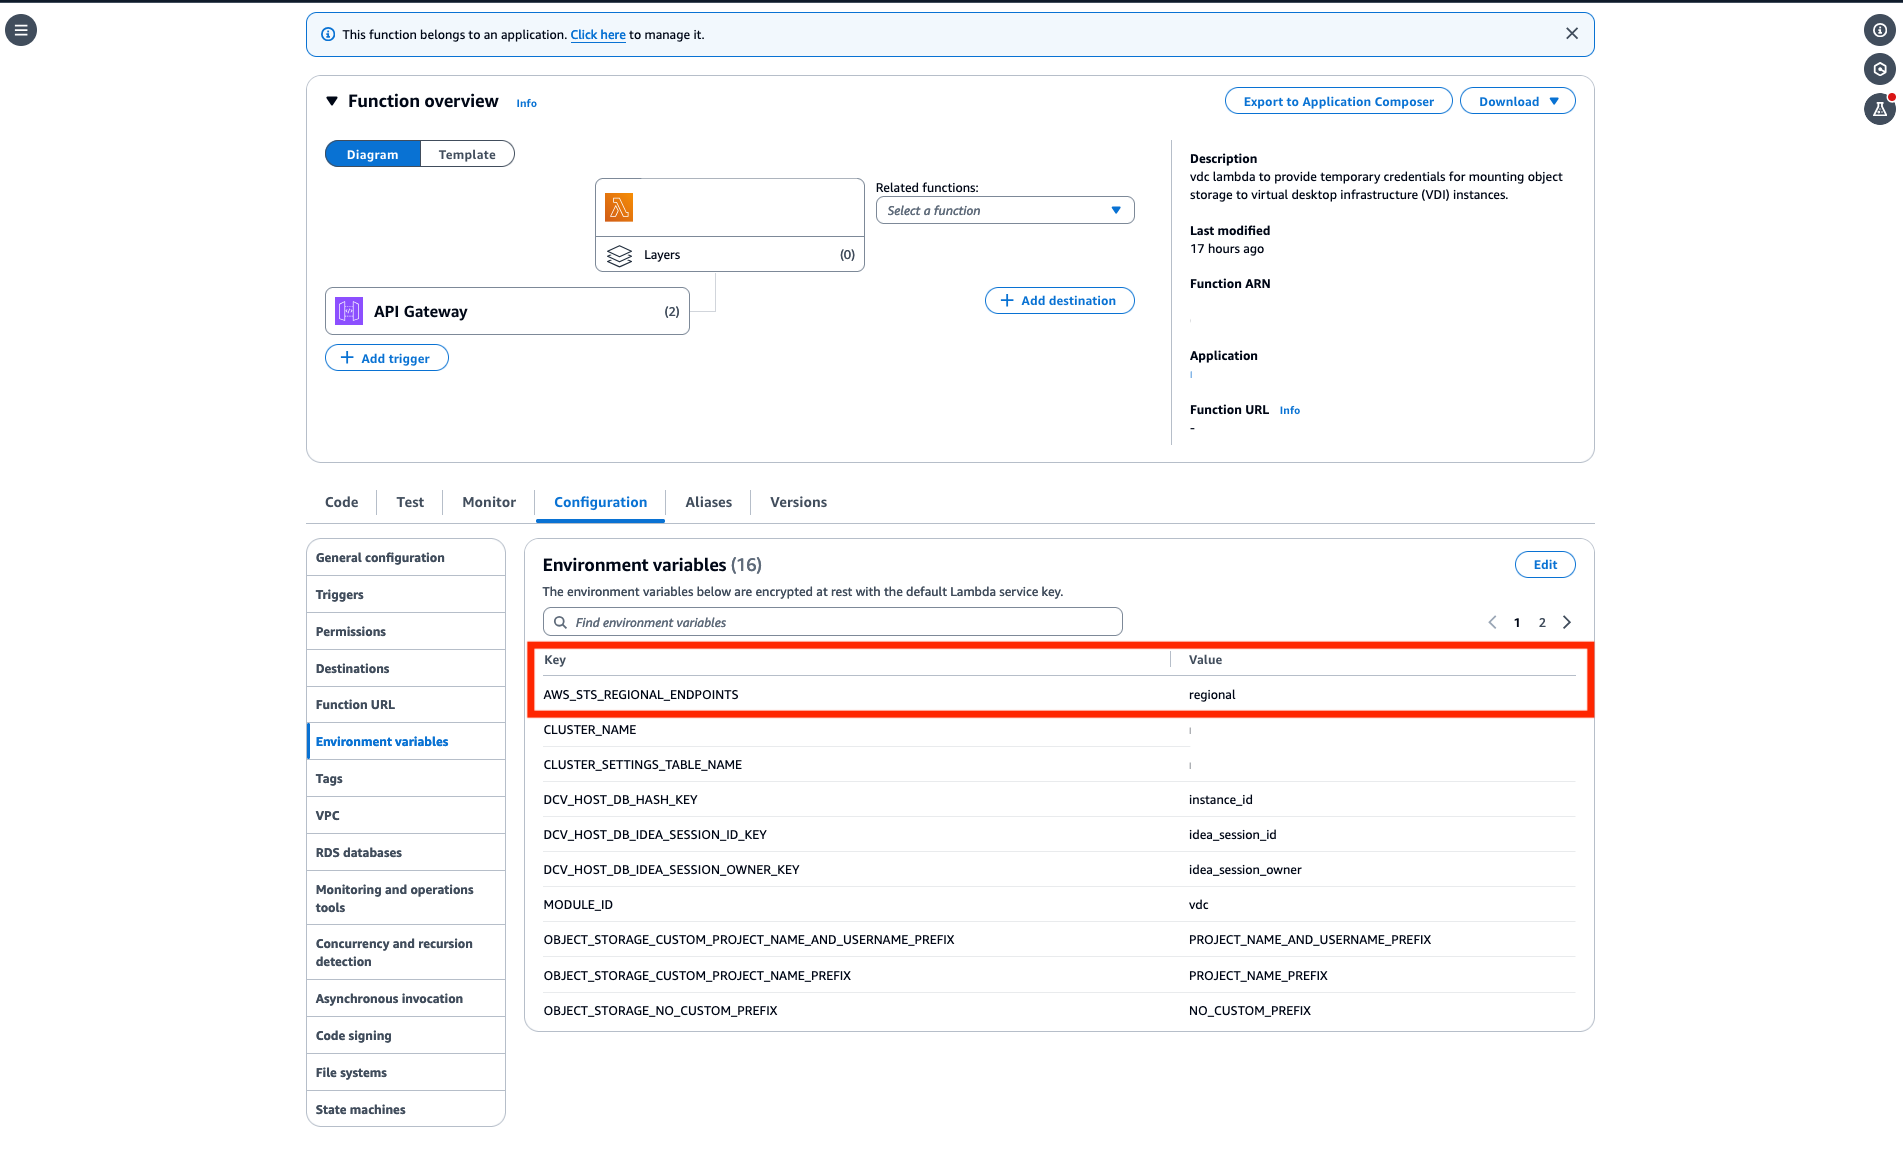This screenshot has width=1903, height=1150.
Task: Dismiss the application info banner
Action: pos(1571,34)
